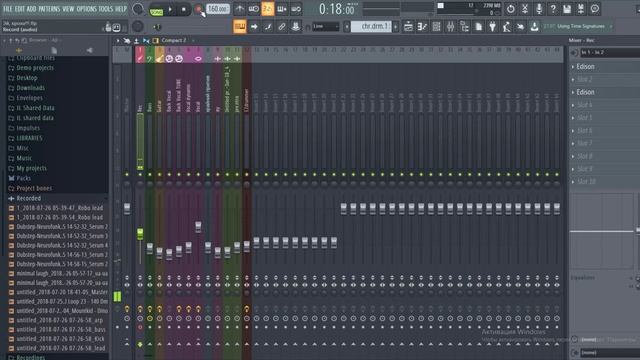Toggle the overdub recording icon
The width and height of the screenshot is (640, 360).
coord(282,9)
